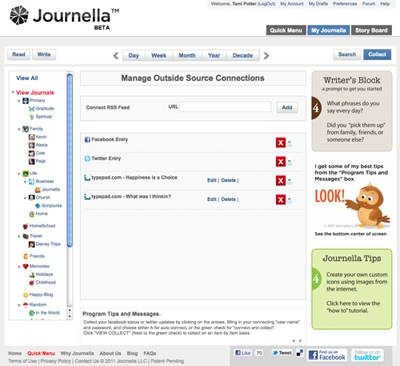Collapse the Family tree node

click(x=19, y=129)
